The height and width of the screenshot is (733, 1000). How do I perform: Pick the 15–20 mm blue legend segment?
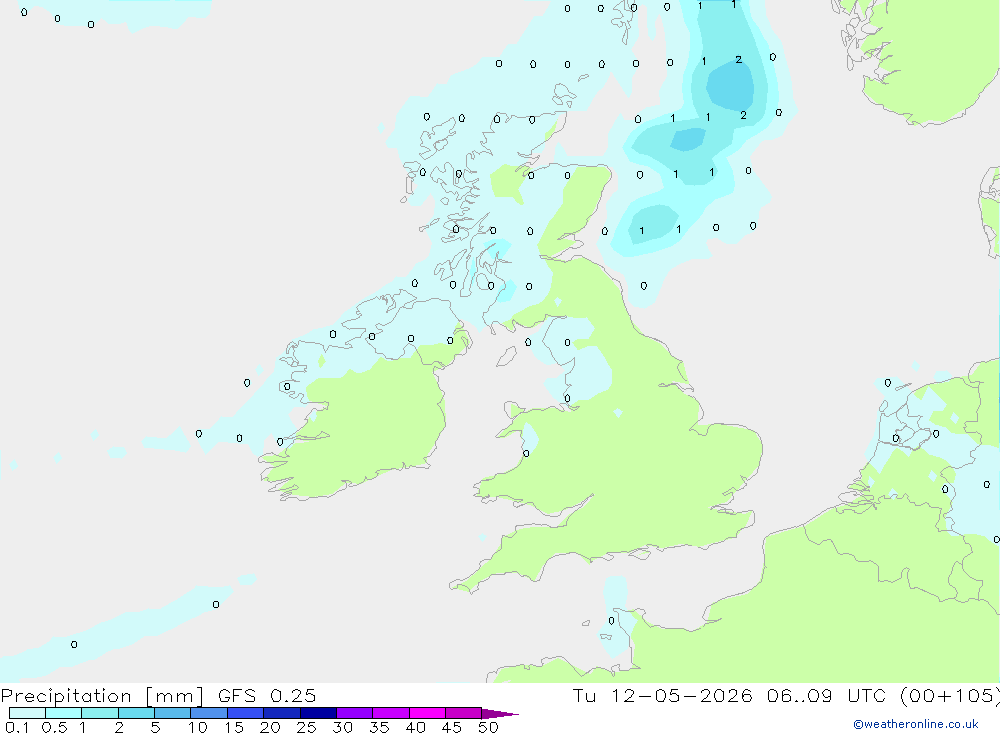[x=246, y=713]
